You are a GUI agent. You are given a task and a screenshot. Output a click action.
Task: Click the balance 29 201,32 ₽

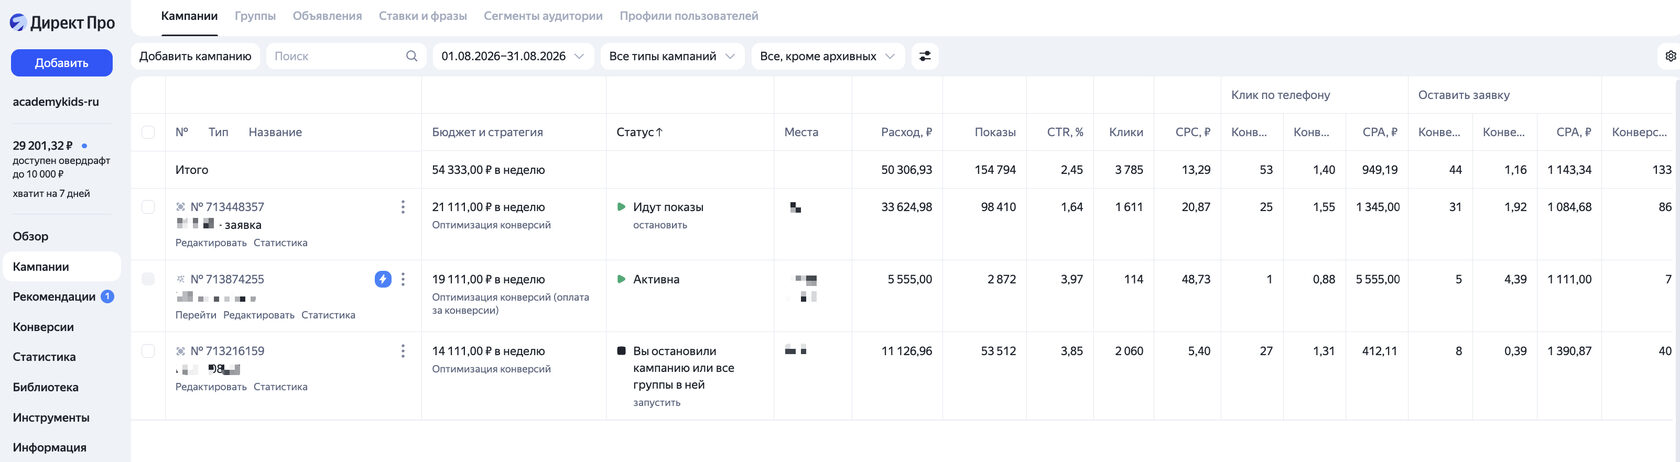(x=43, y=146)
